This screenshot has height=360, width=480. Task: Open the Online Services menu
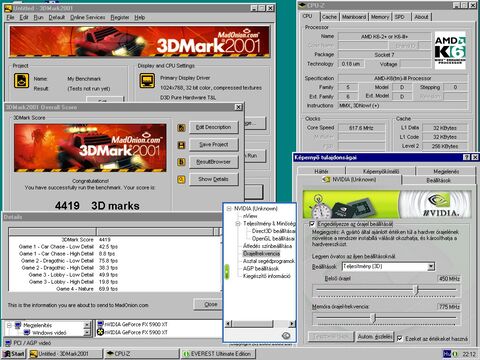click(x=87, y=17)
